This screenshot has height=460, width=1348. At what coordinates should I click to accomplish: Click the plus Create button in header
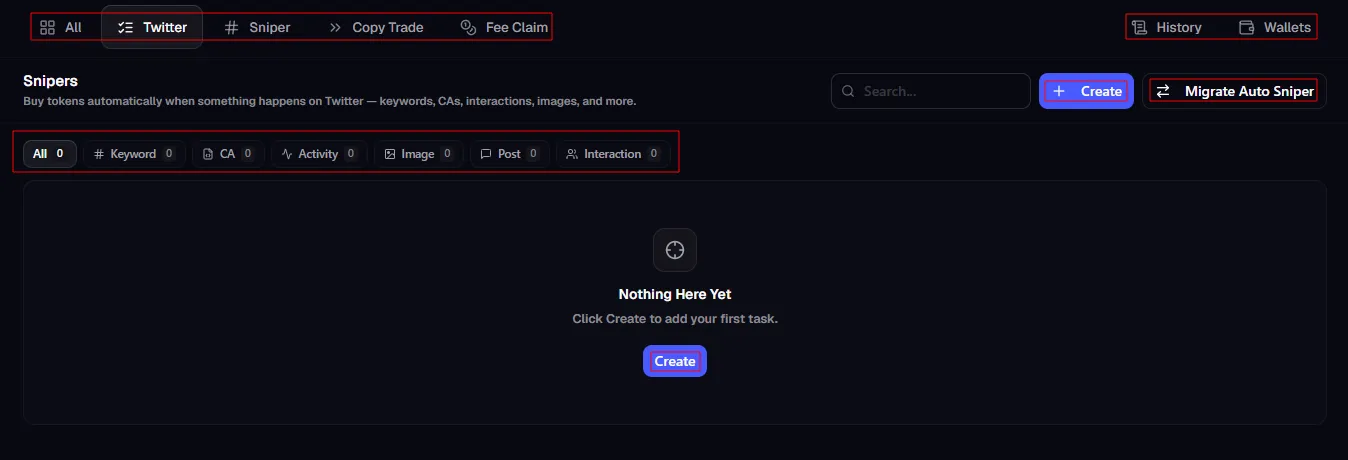(x=1086, y=91)
